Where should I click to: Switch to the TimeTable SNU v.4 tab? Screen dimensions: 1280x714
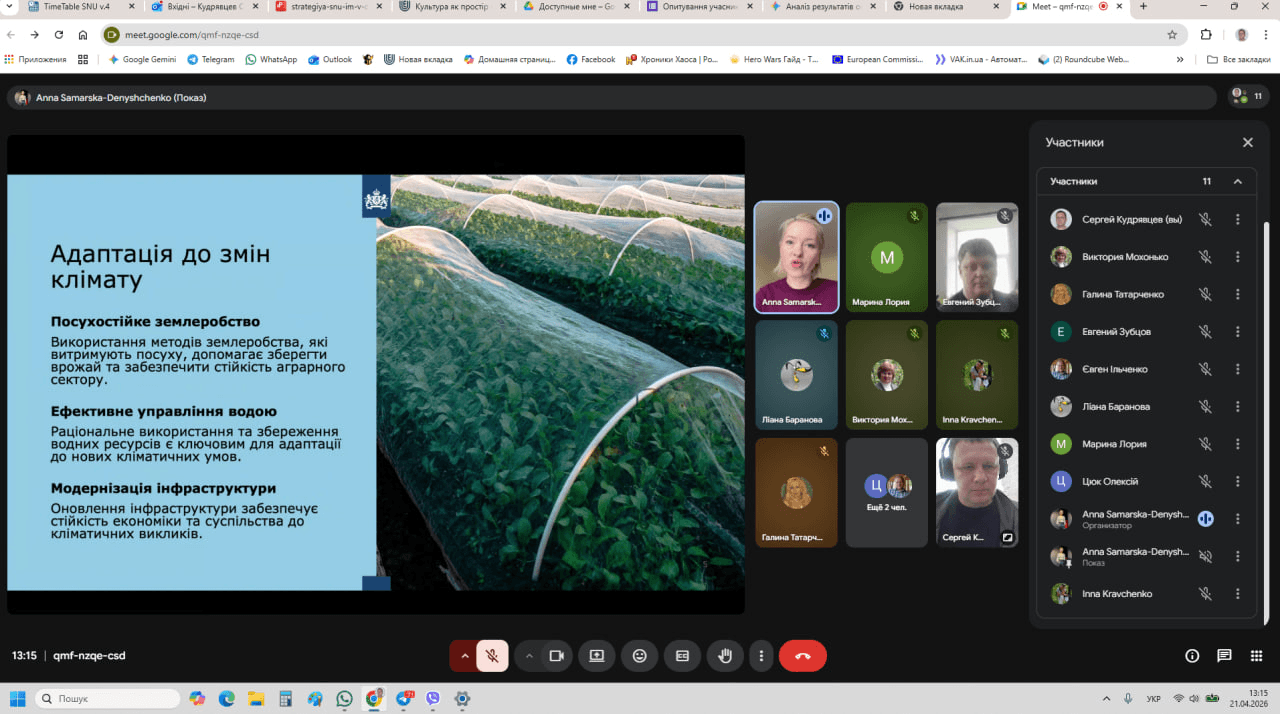[75, 6]
